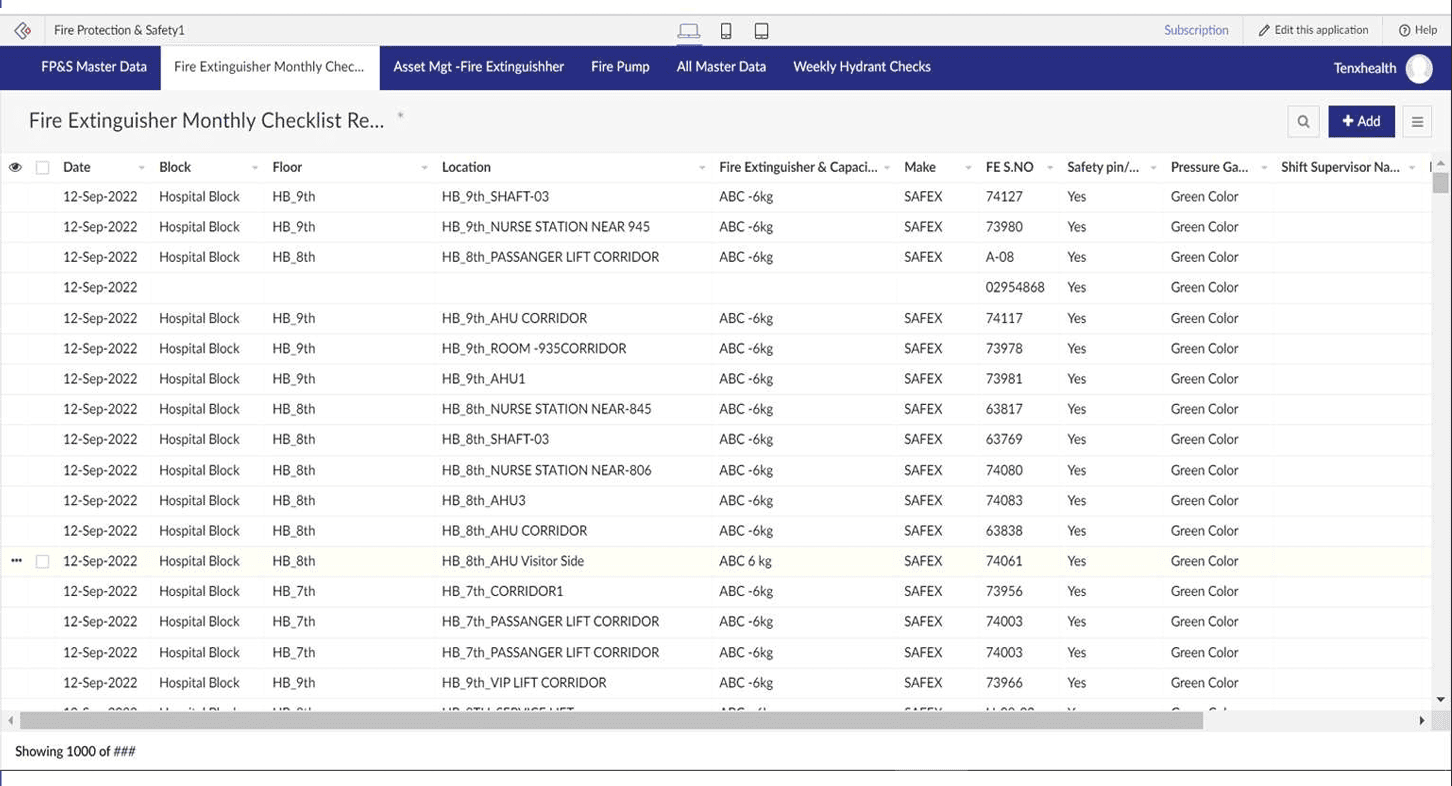Add a new checklist record
1452x786 pixels.
[1361, 121]
